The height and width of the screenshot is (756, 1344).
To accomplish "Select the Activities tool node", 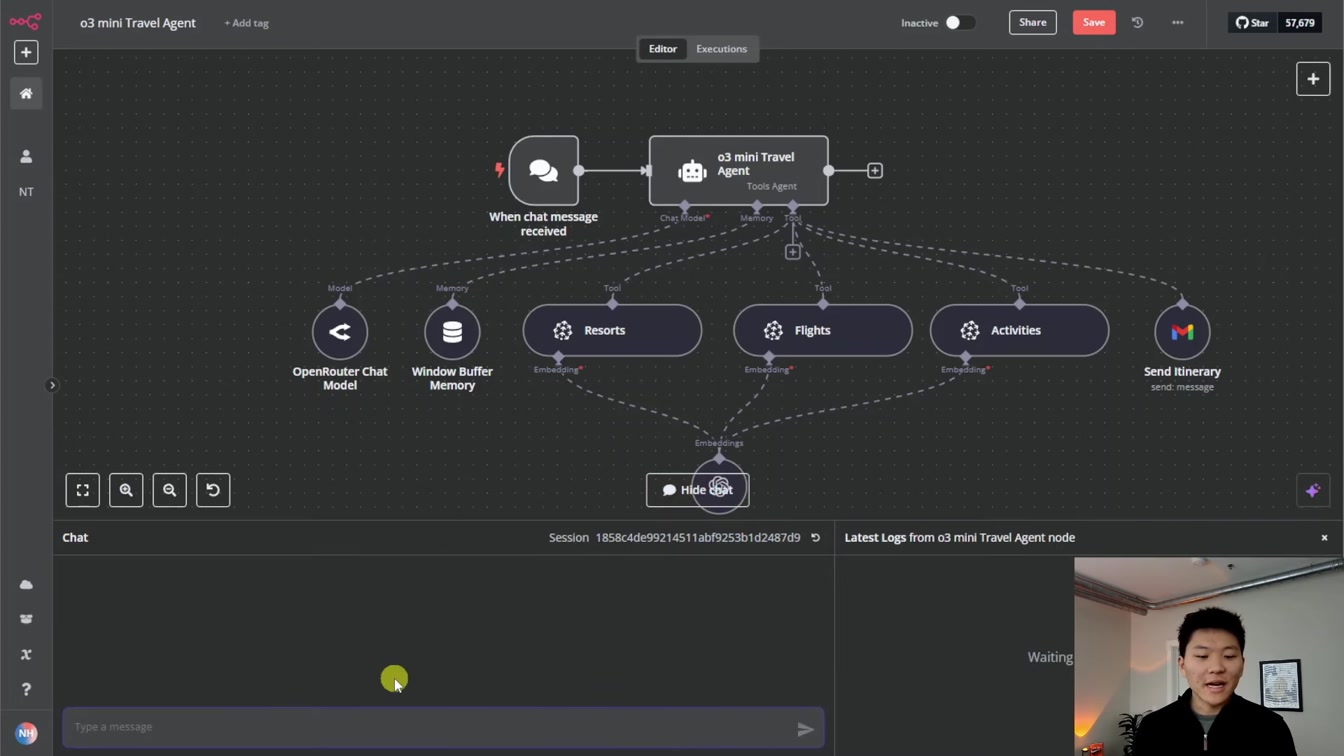I will pyautogui.click(x=1019, y=330).
